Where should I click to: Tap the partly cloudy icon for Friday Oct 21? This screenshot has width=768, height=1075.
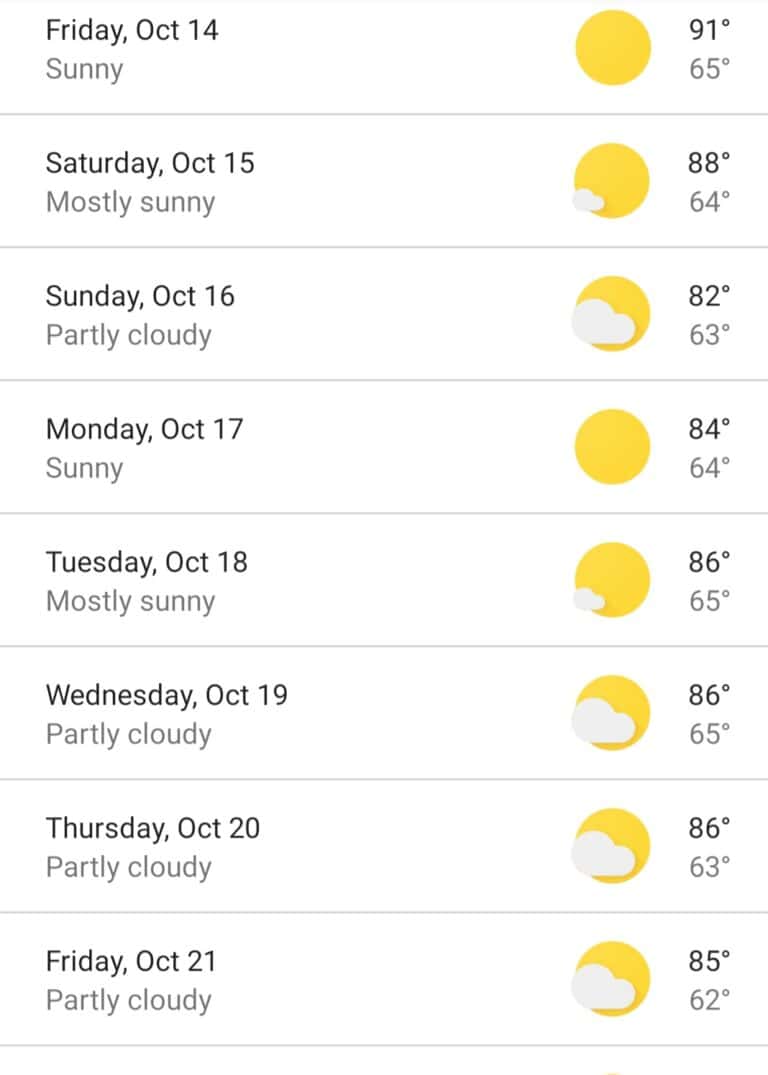click(611, 979)
